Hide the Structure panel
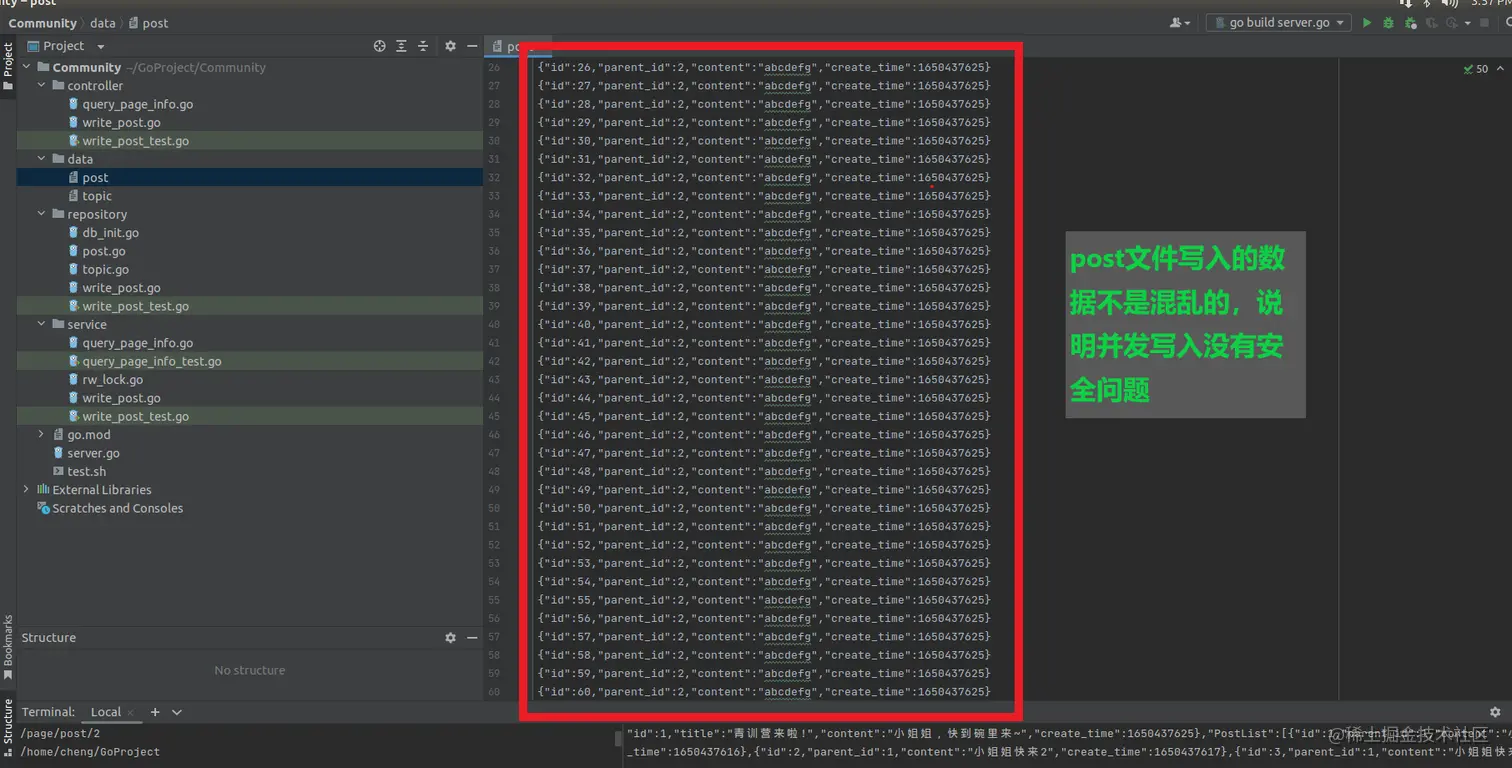Screen dimensions: 1512x768 (472, 638)
